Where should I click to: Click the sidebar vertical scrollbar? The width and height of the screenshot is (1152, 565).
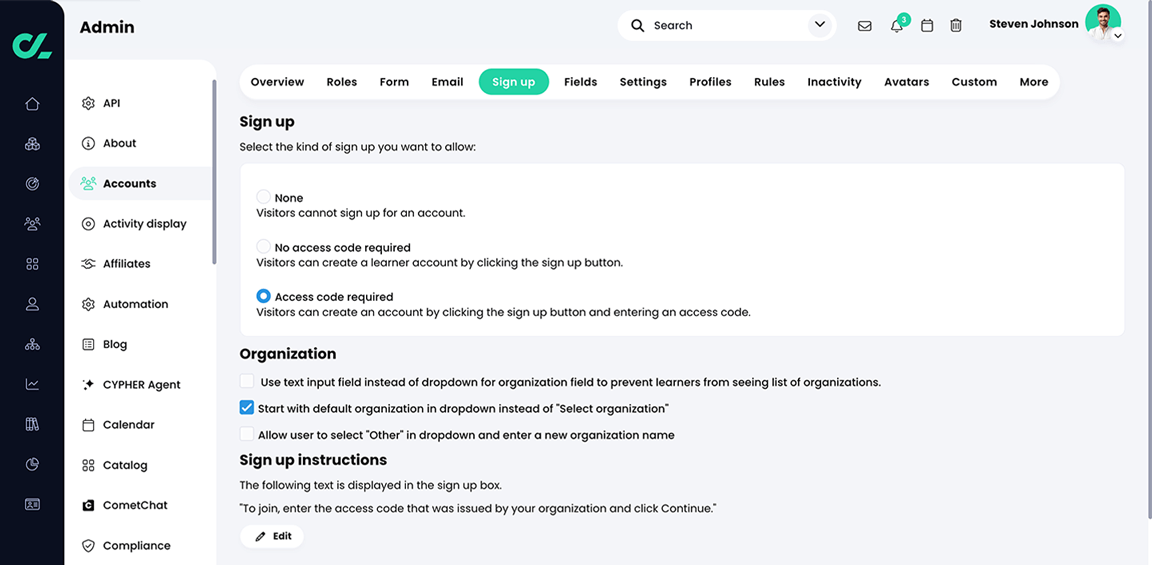tap(215, 171)
